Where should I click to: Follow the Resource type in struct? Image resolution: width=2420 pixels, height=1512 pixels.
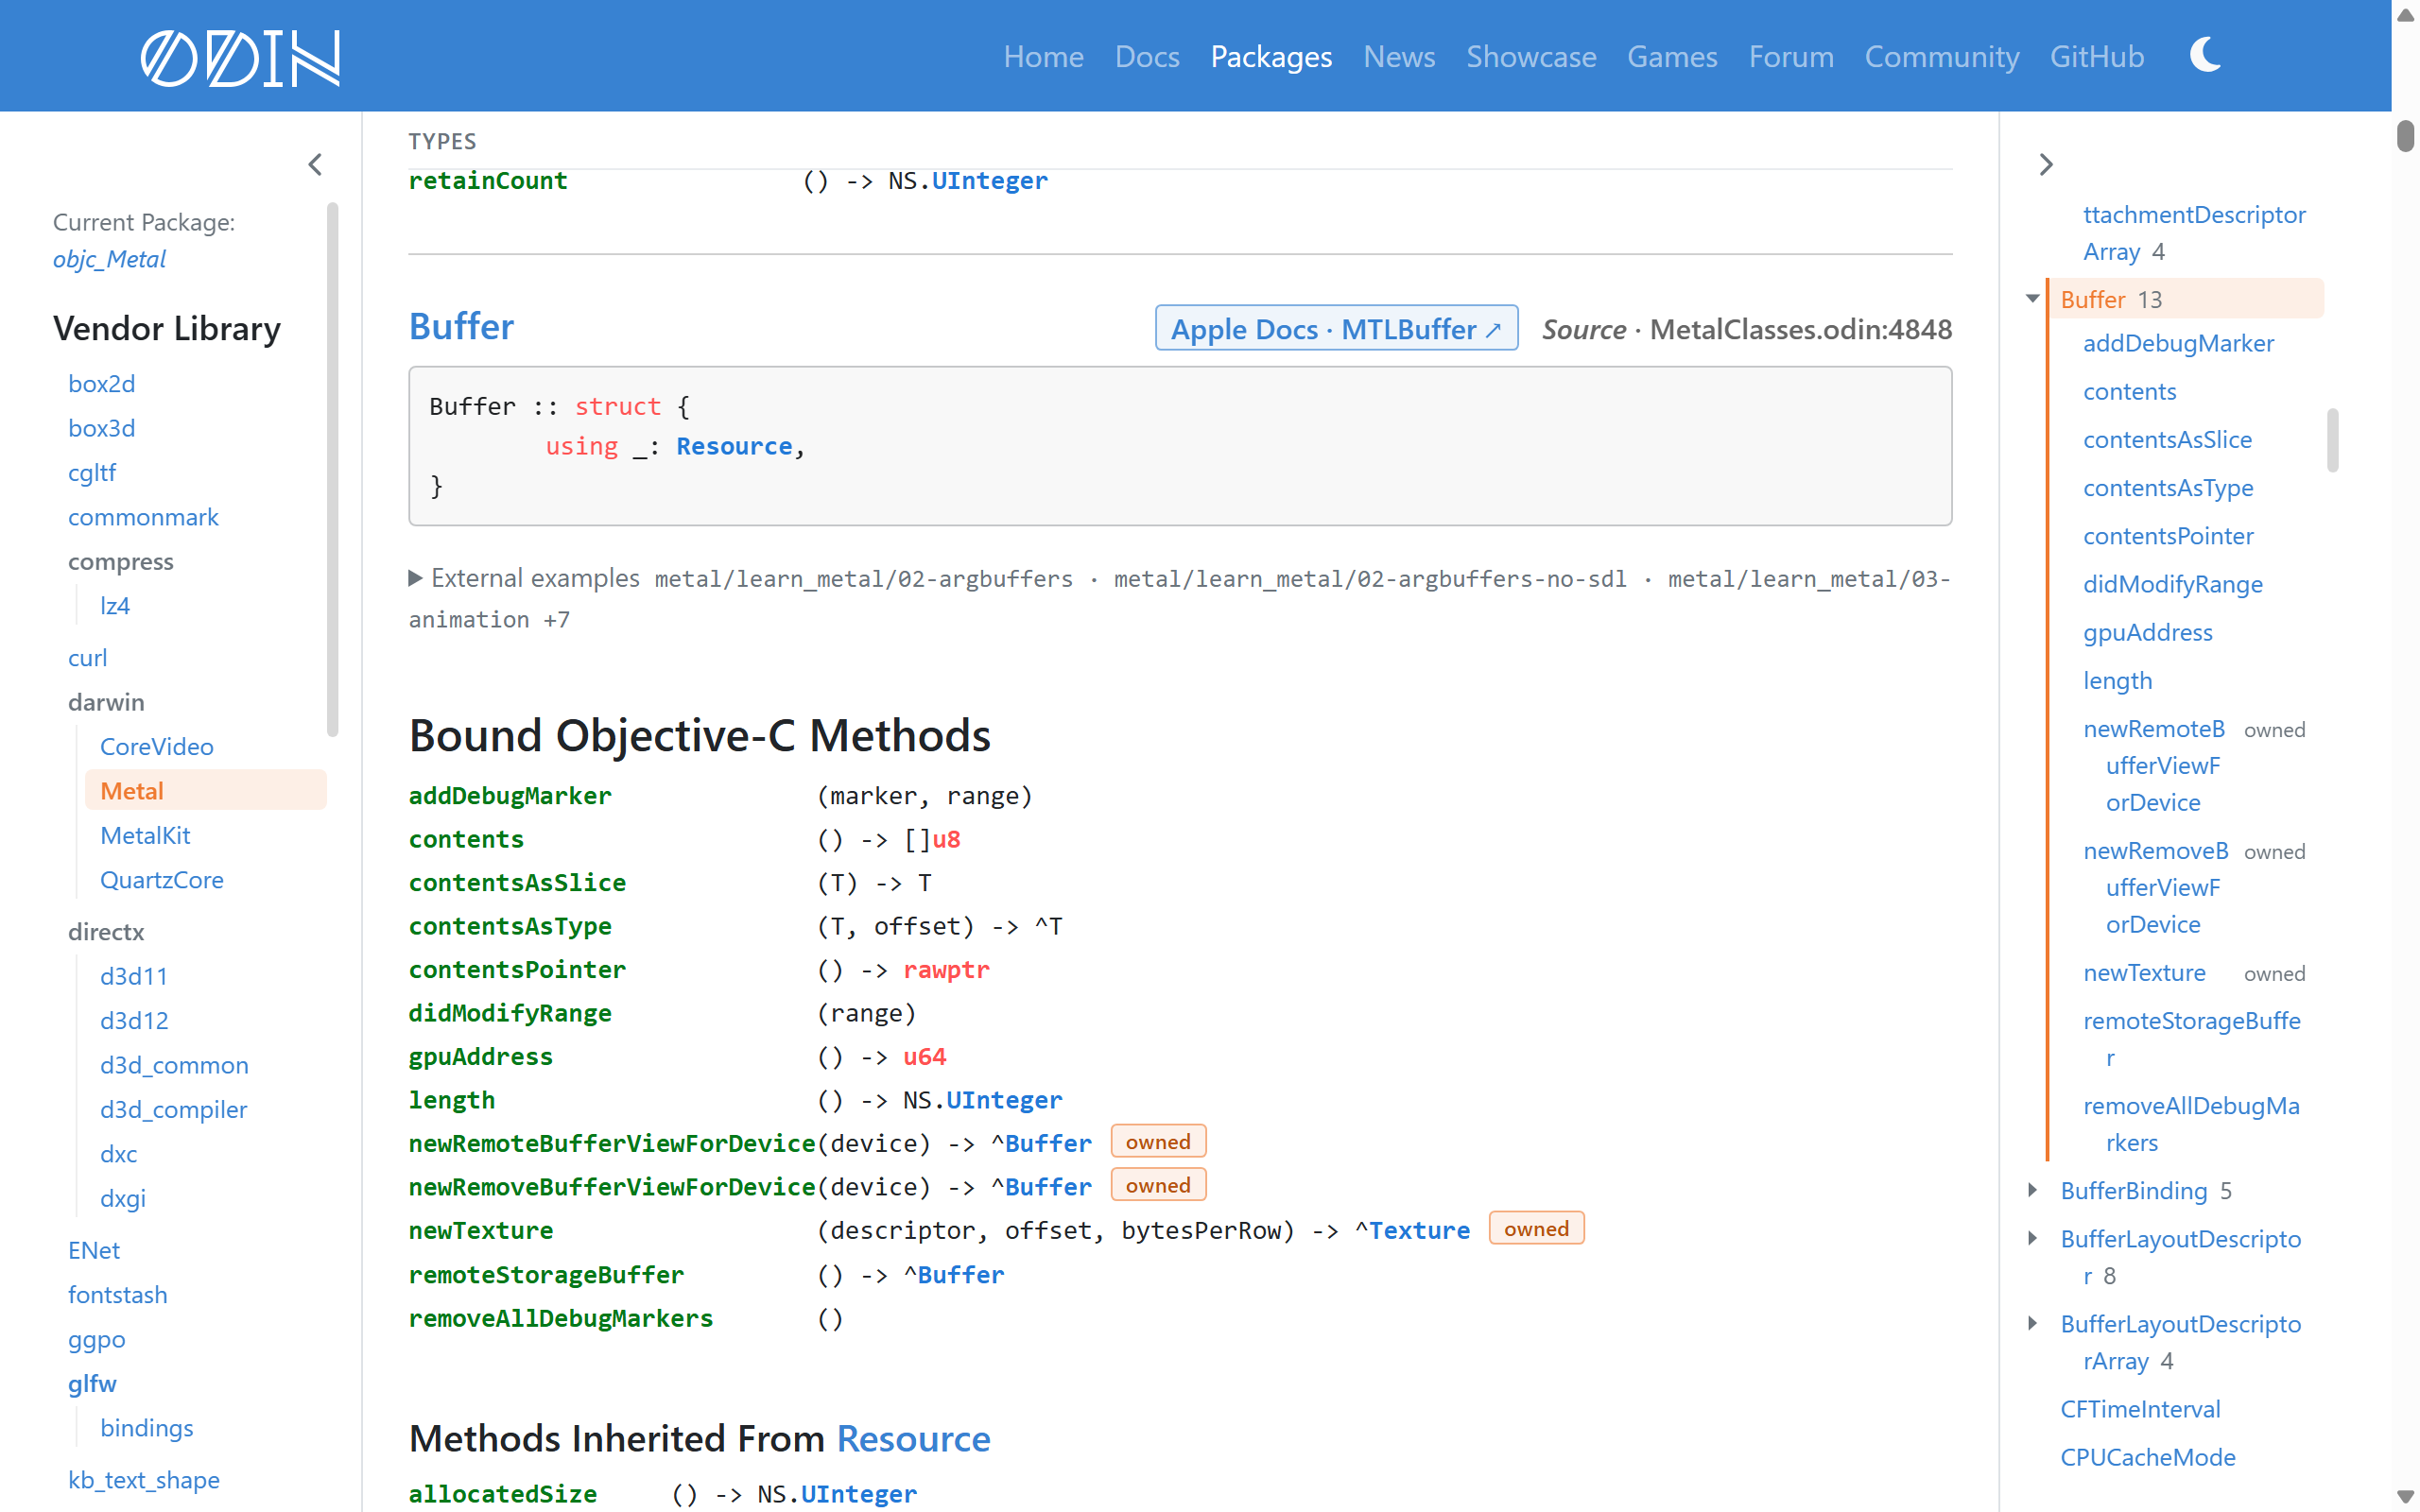pyautogui.click(x=734, y=446)
